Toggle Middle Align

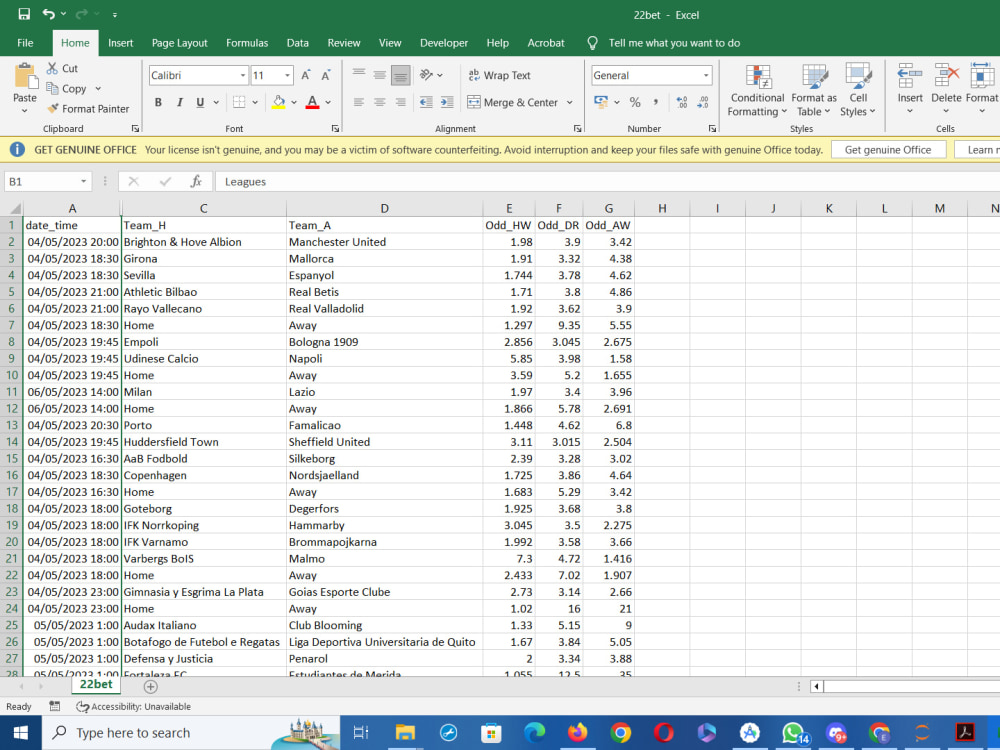379,75
